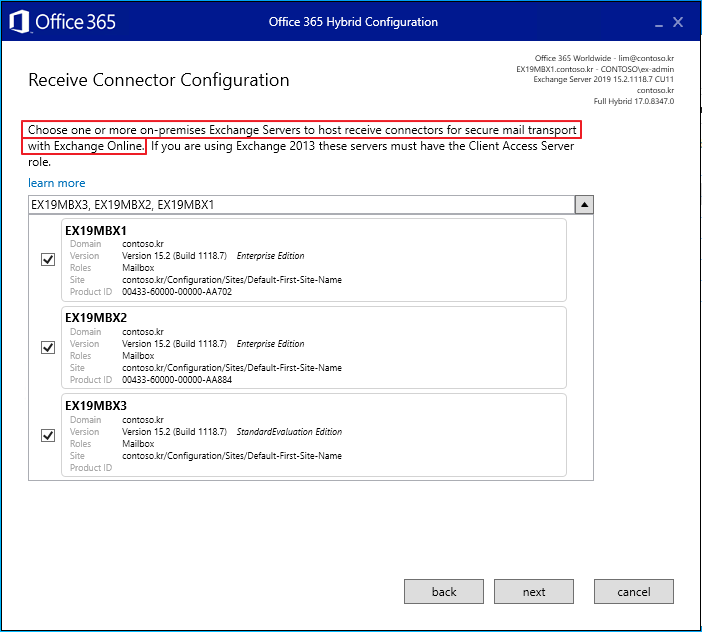Click Enterprise Edition label of EX19MBX1
The width and height of the screenshot is (702, 632).
(270, 256)
